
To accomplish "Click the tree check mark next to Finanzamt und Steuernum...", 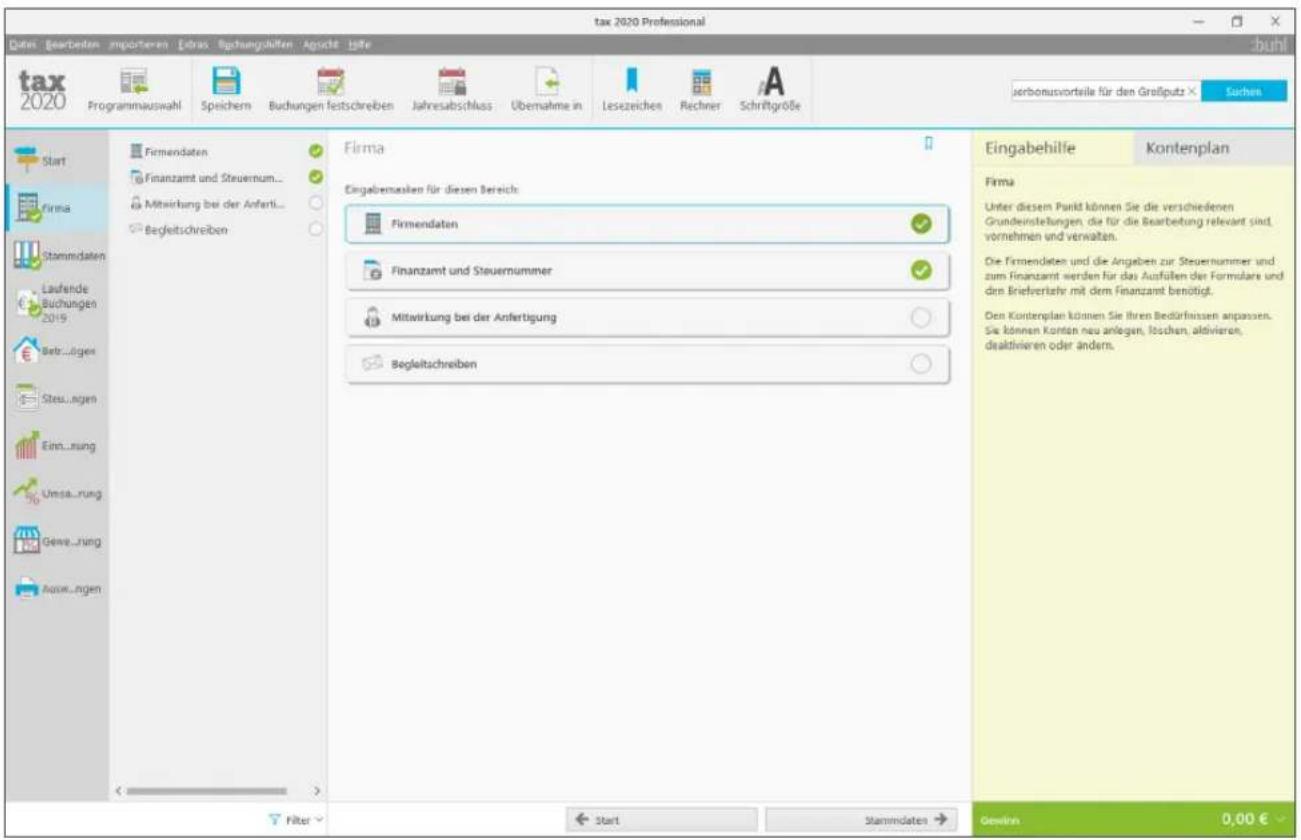I will [316, 177].
